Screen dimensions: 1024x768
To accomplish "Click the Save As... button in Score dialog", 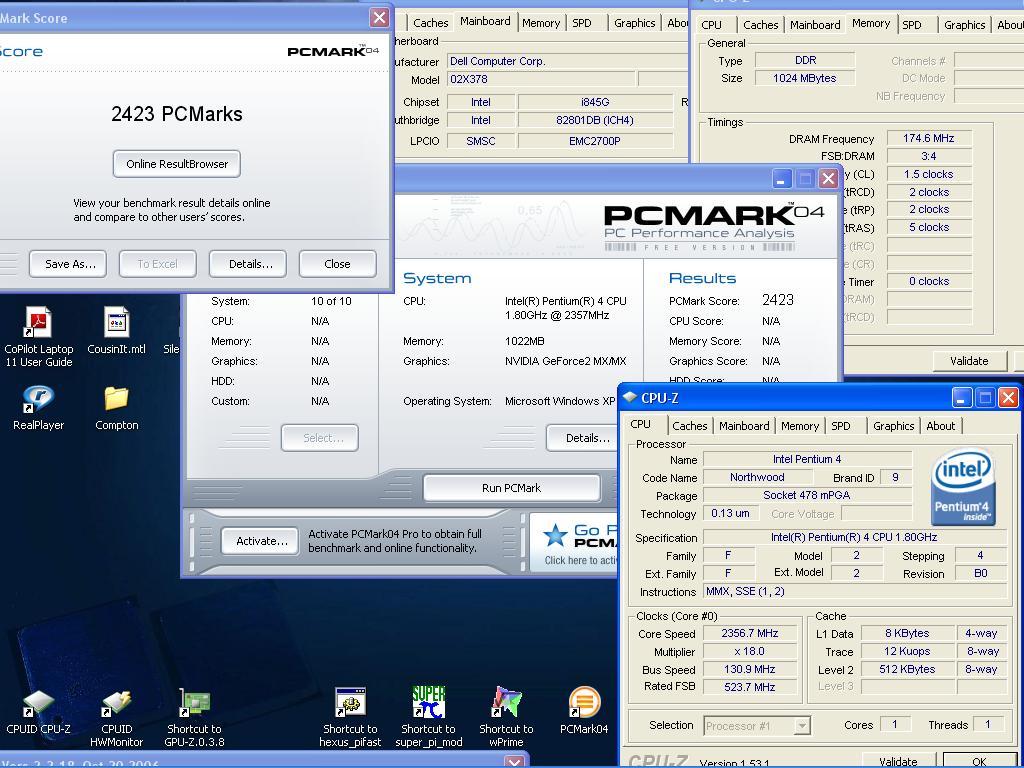I will tap(68, 264).
